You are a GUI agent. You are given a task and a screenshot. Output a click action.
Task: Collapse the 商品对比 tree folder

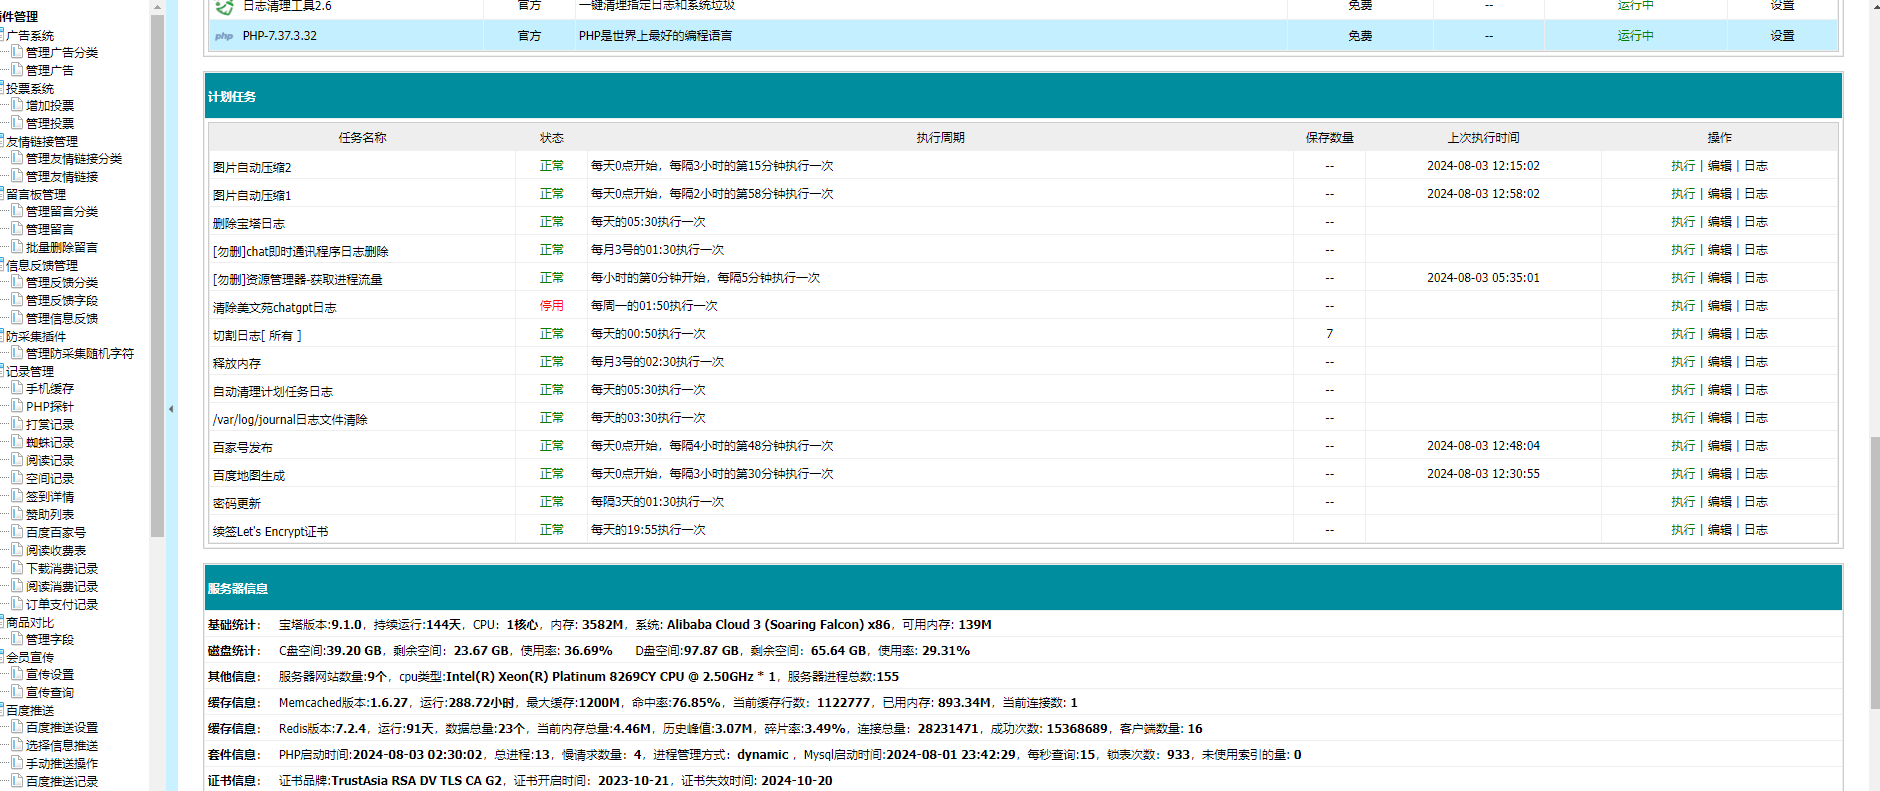[2, 621]
